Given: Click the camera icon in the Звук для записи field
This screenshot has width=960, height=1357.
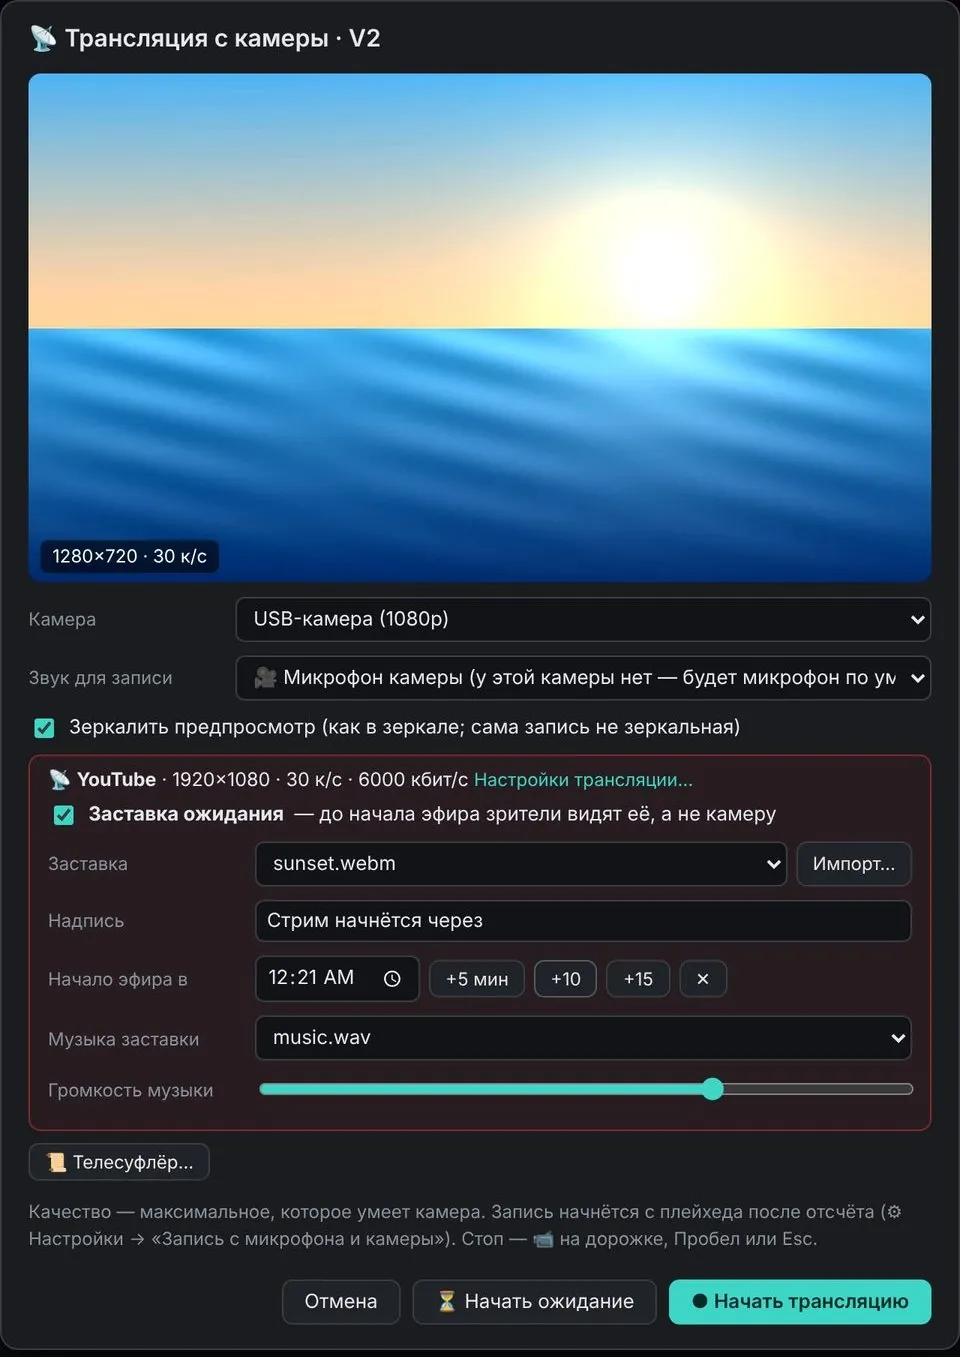Looking at the screenshot, I should [265, 677].
